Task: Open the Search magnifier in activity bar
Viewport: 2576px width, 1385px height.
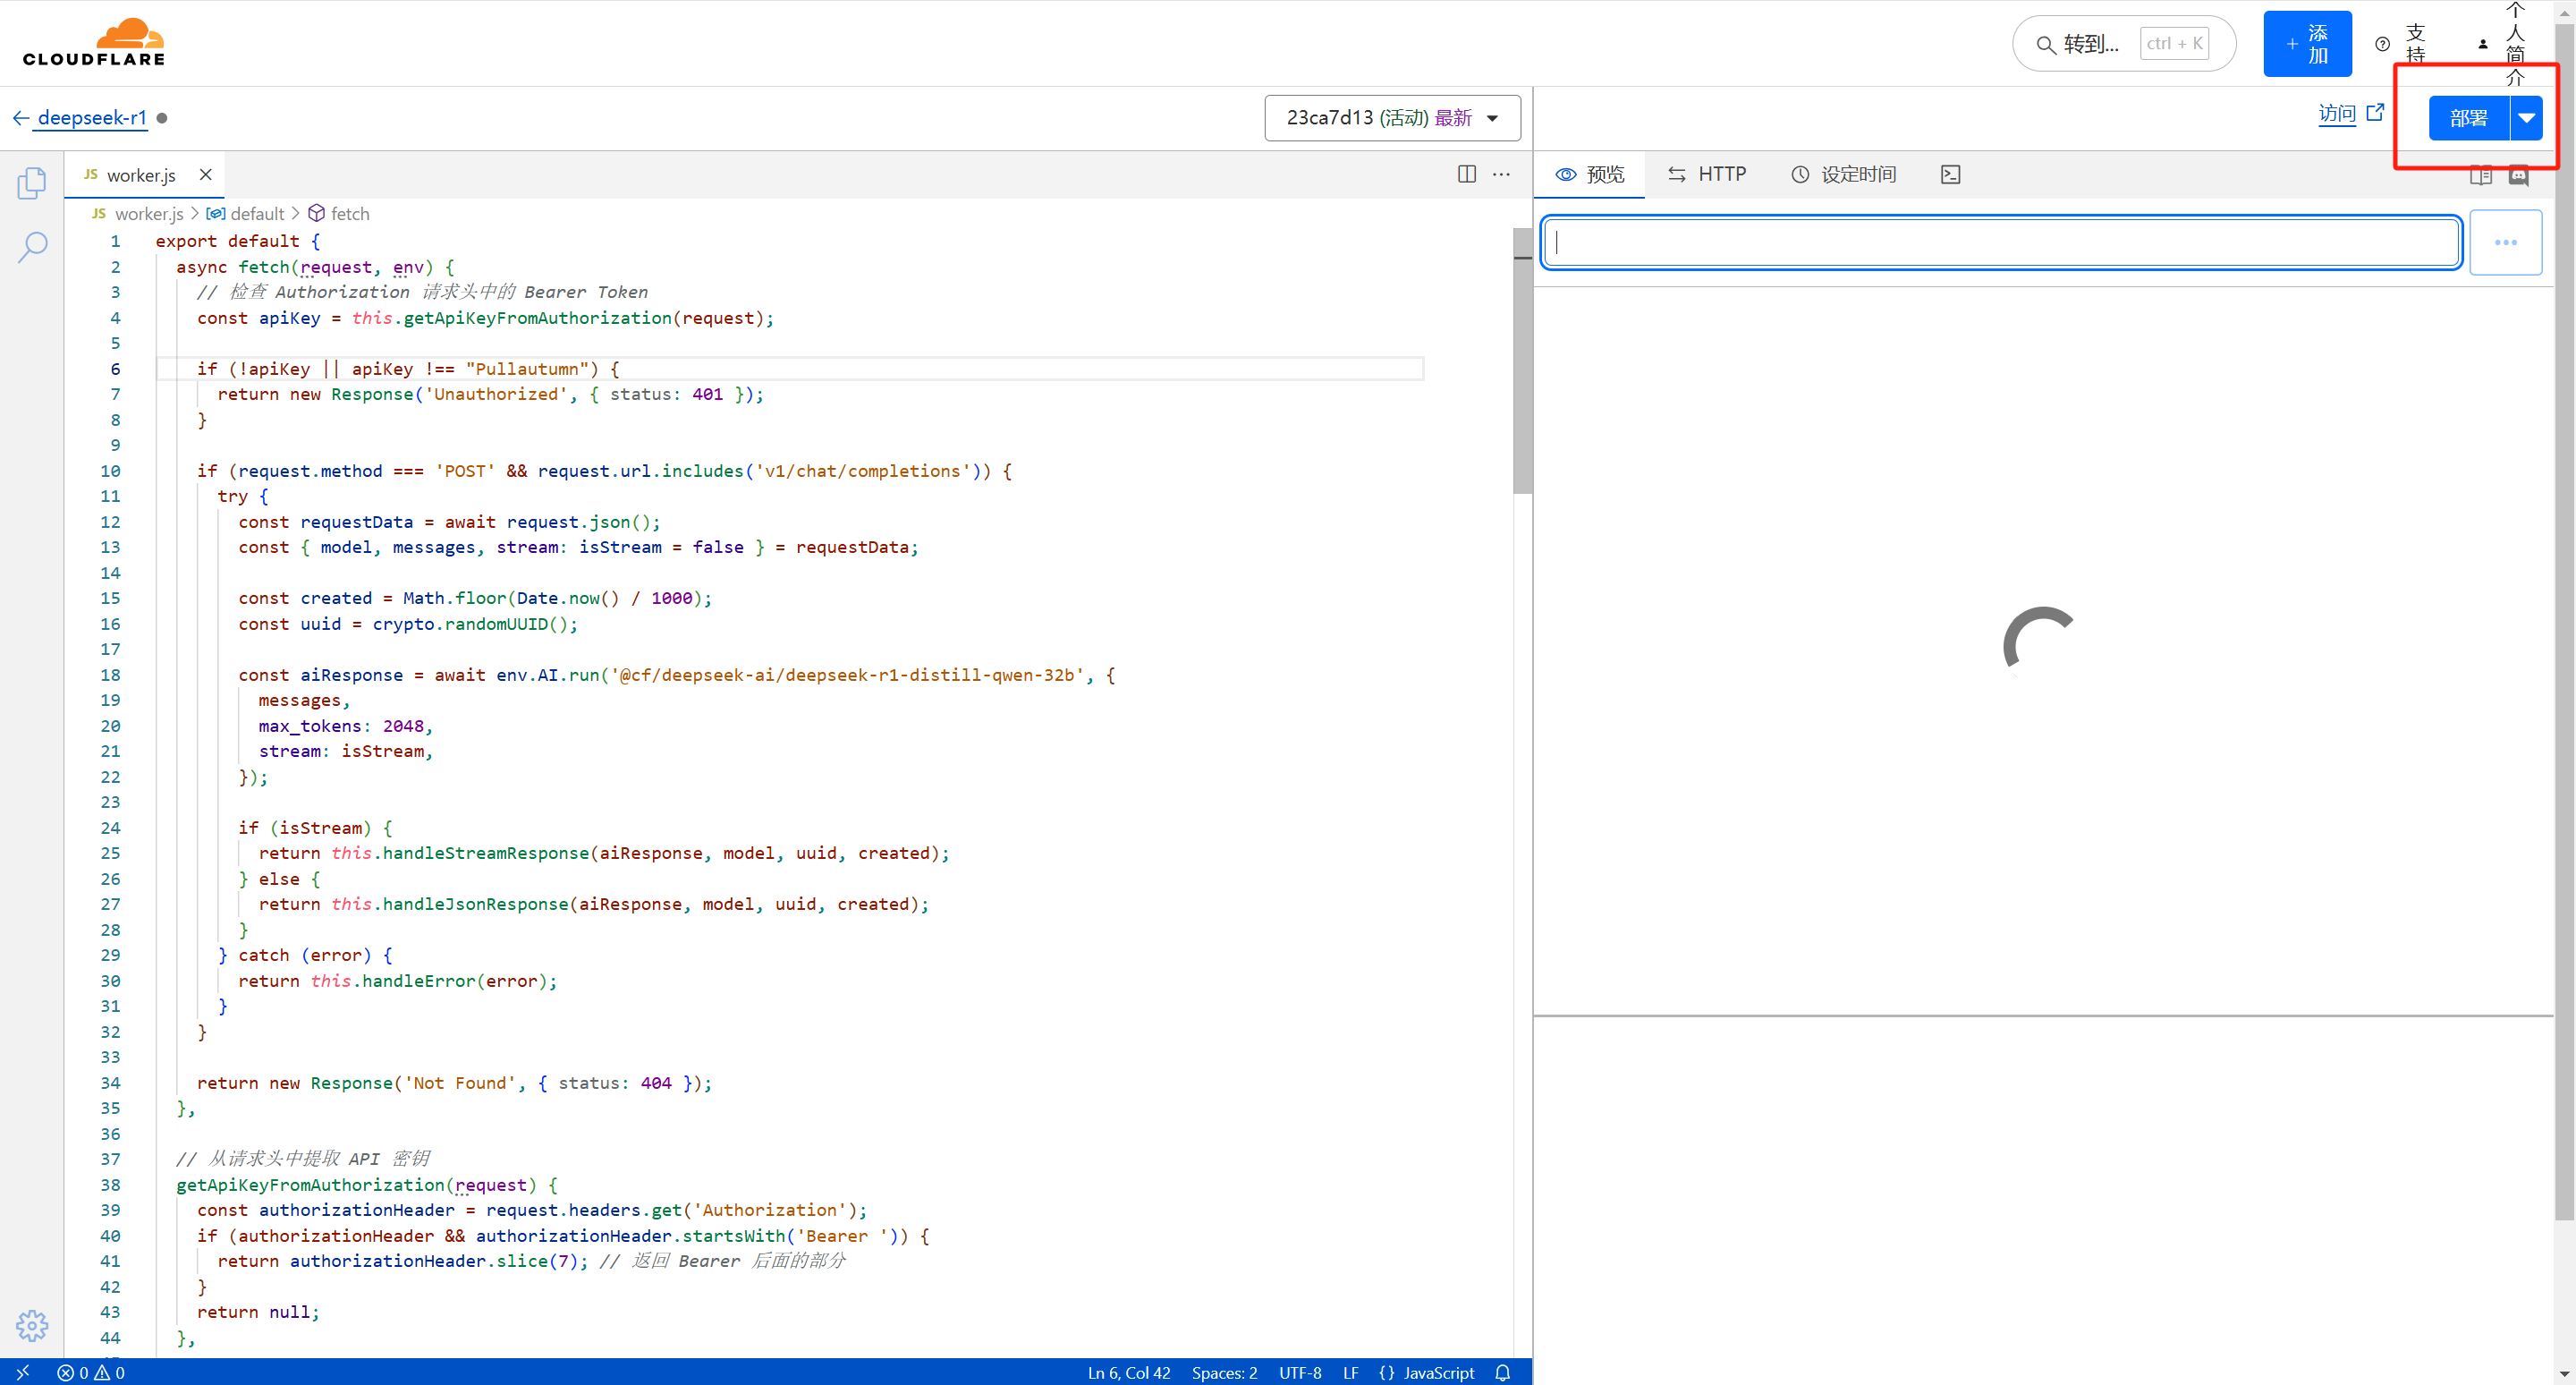Action: click(x=32, y=246)
